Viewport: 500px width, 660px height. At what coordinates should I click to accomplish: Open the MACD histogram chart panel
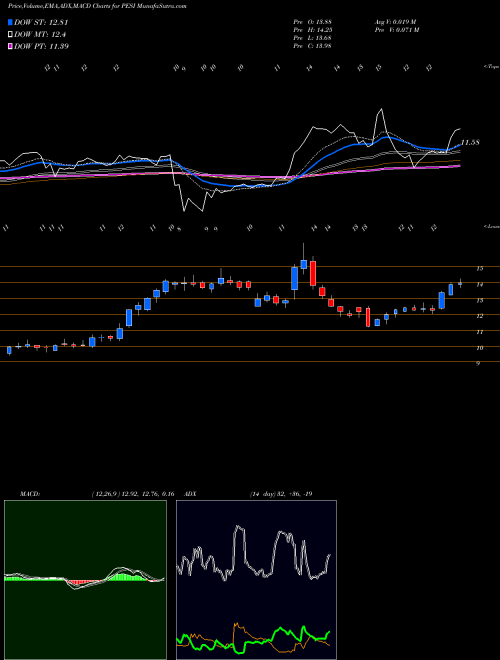(85, 580)
